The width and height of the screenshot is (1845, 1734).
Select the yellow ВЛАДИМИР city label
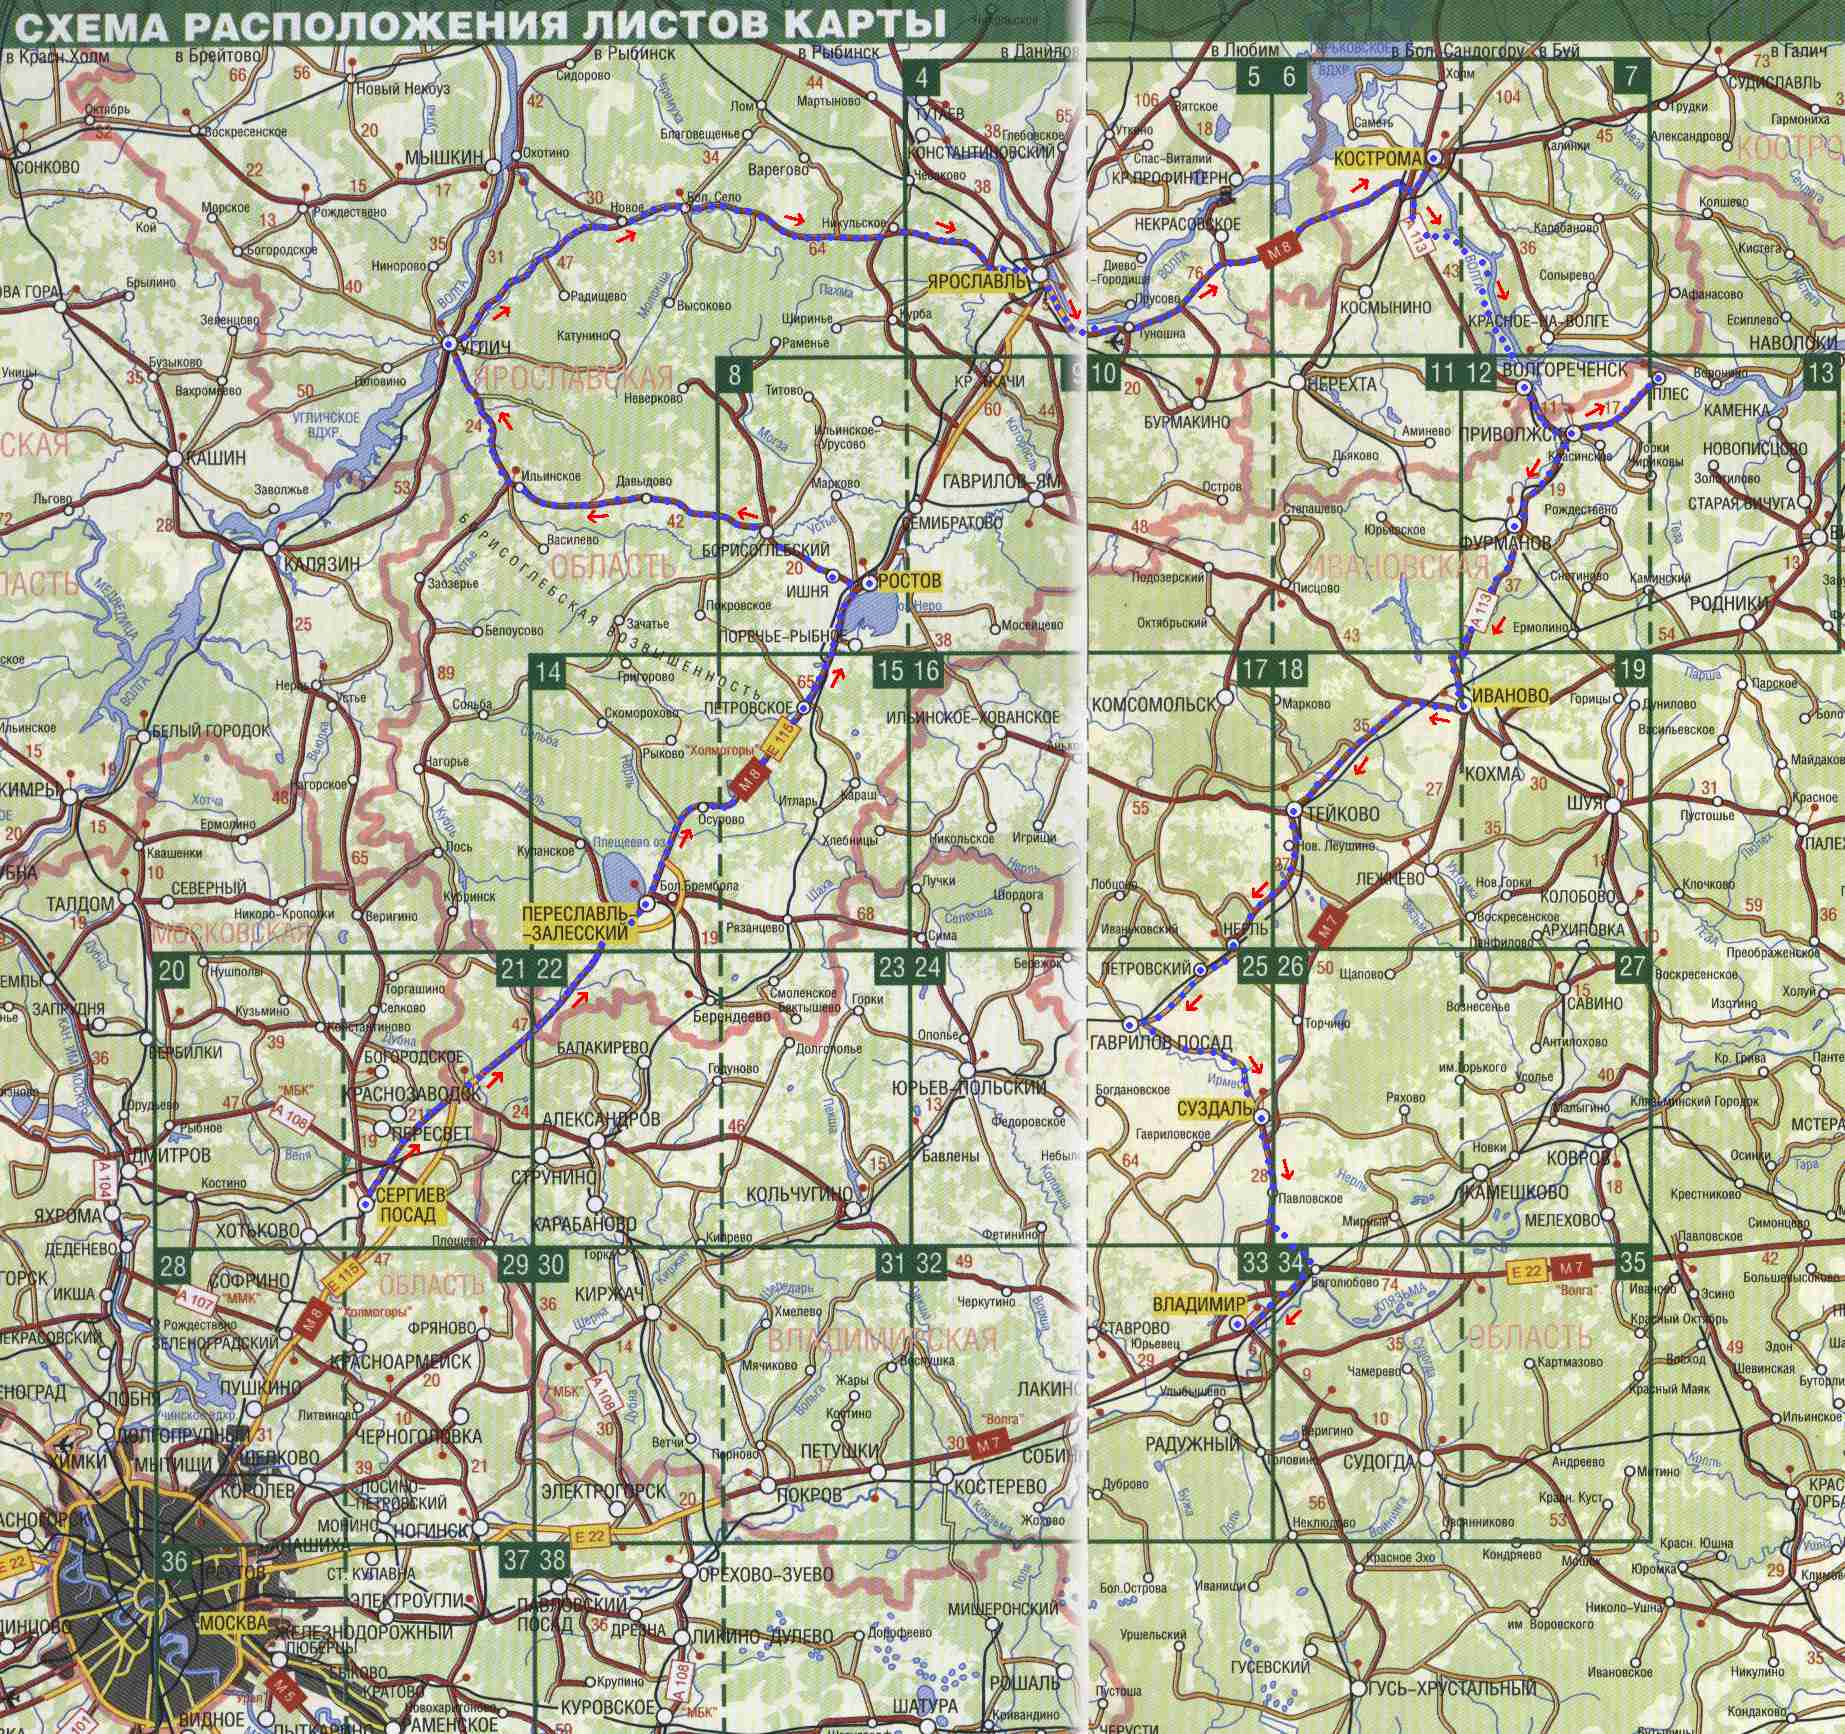(1197, 1304)
